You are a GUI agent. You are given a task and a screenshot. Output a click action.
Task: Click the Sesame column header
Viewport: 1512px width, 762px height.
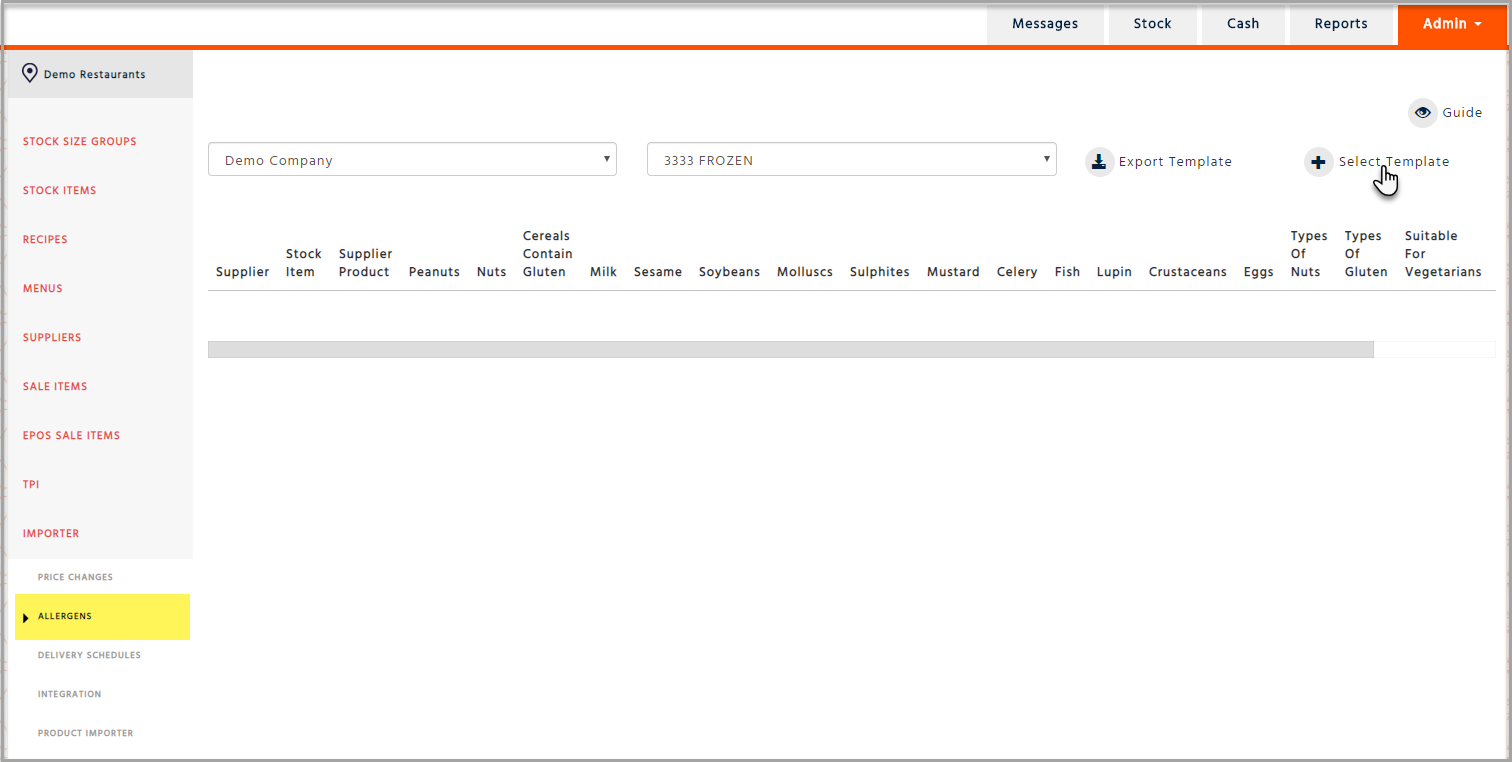pyautogui.click(x=658, y=272)
